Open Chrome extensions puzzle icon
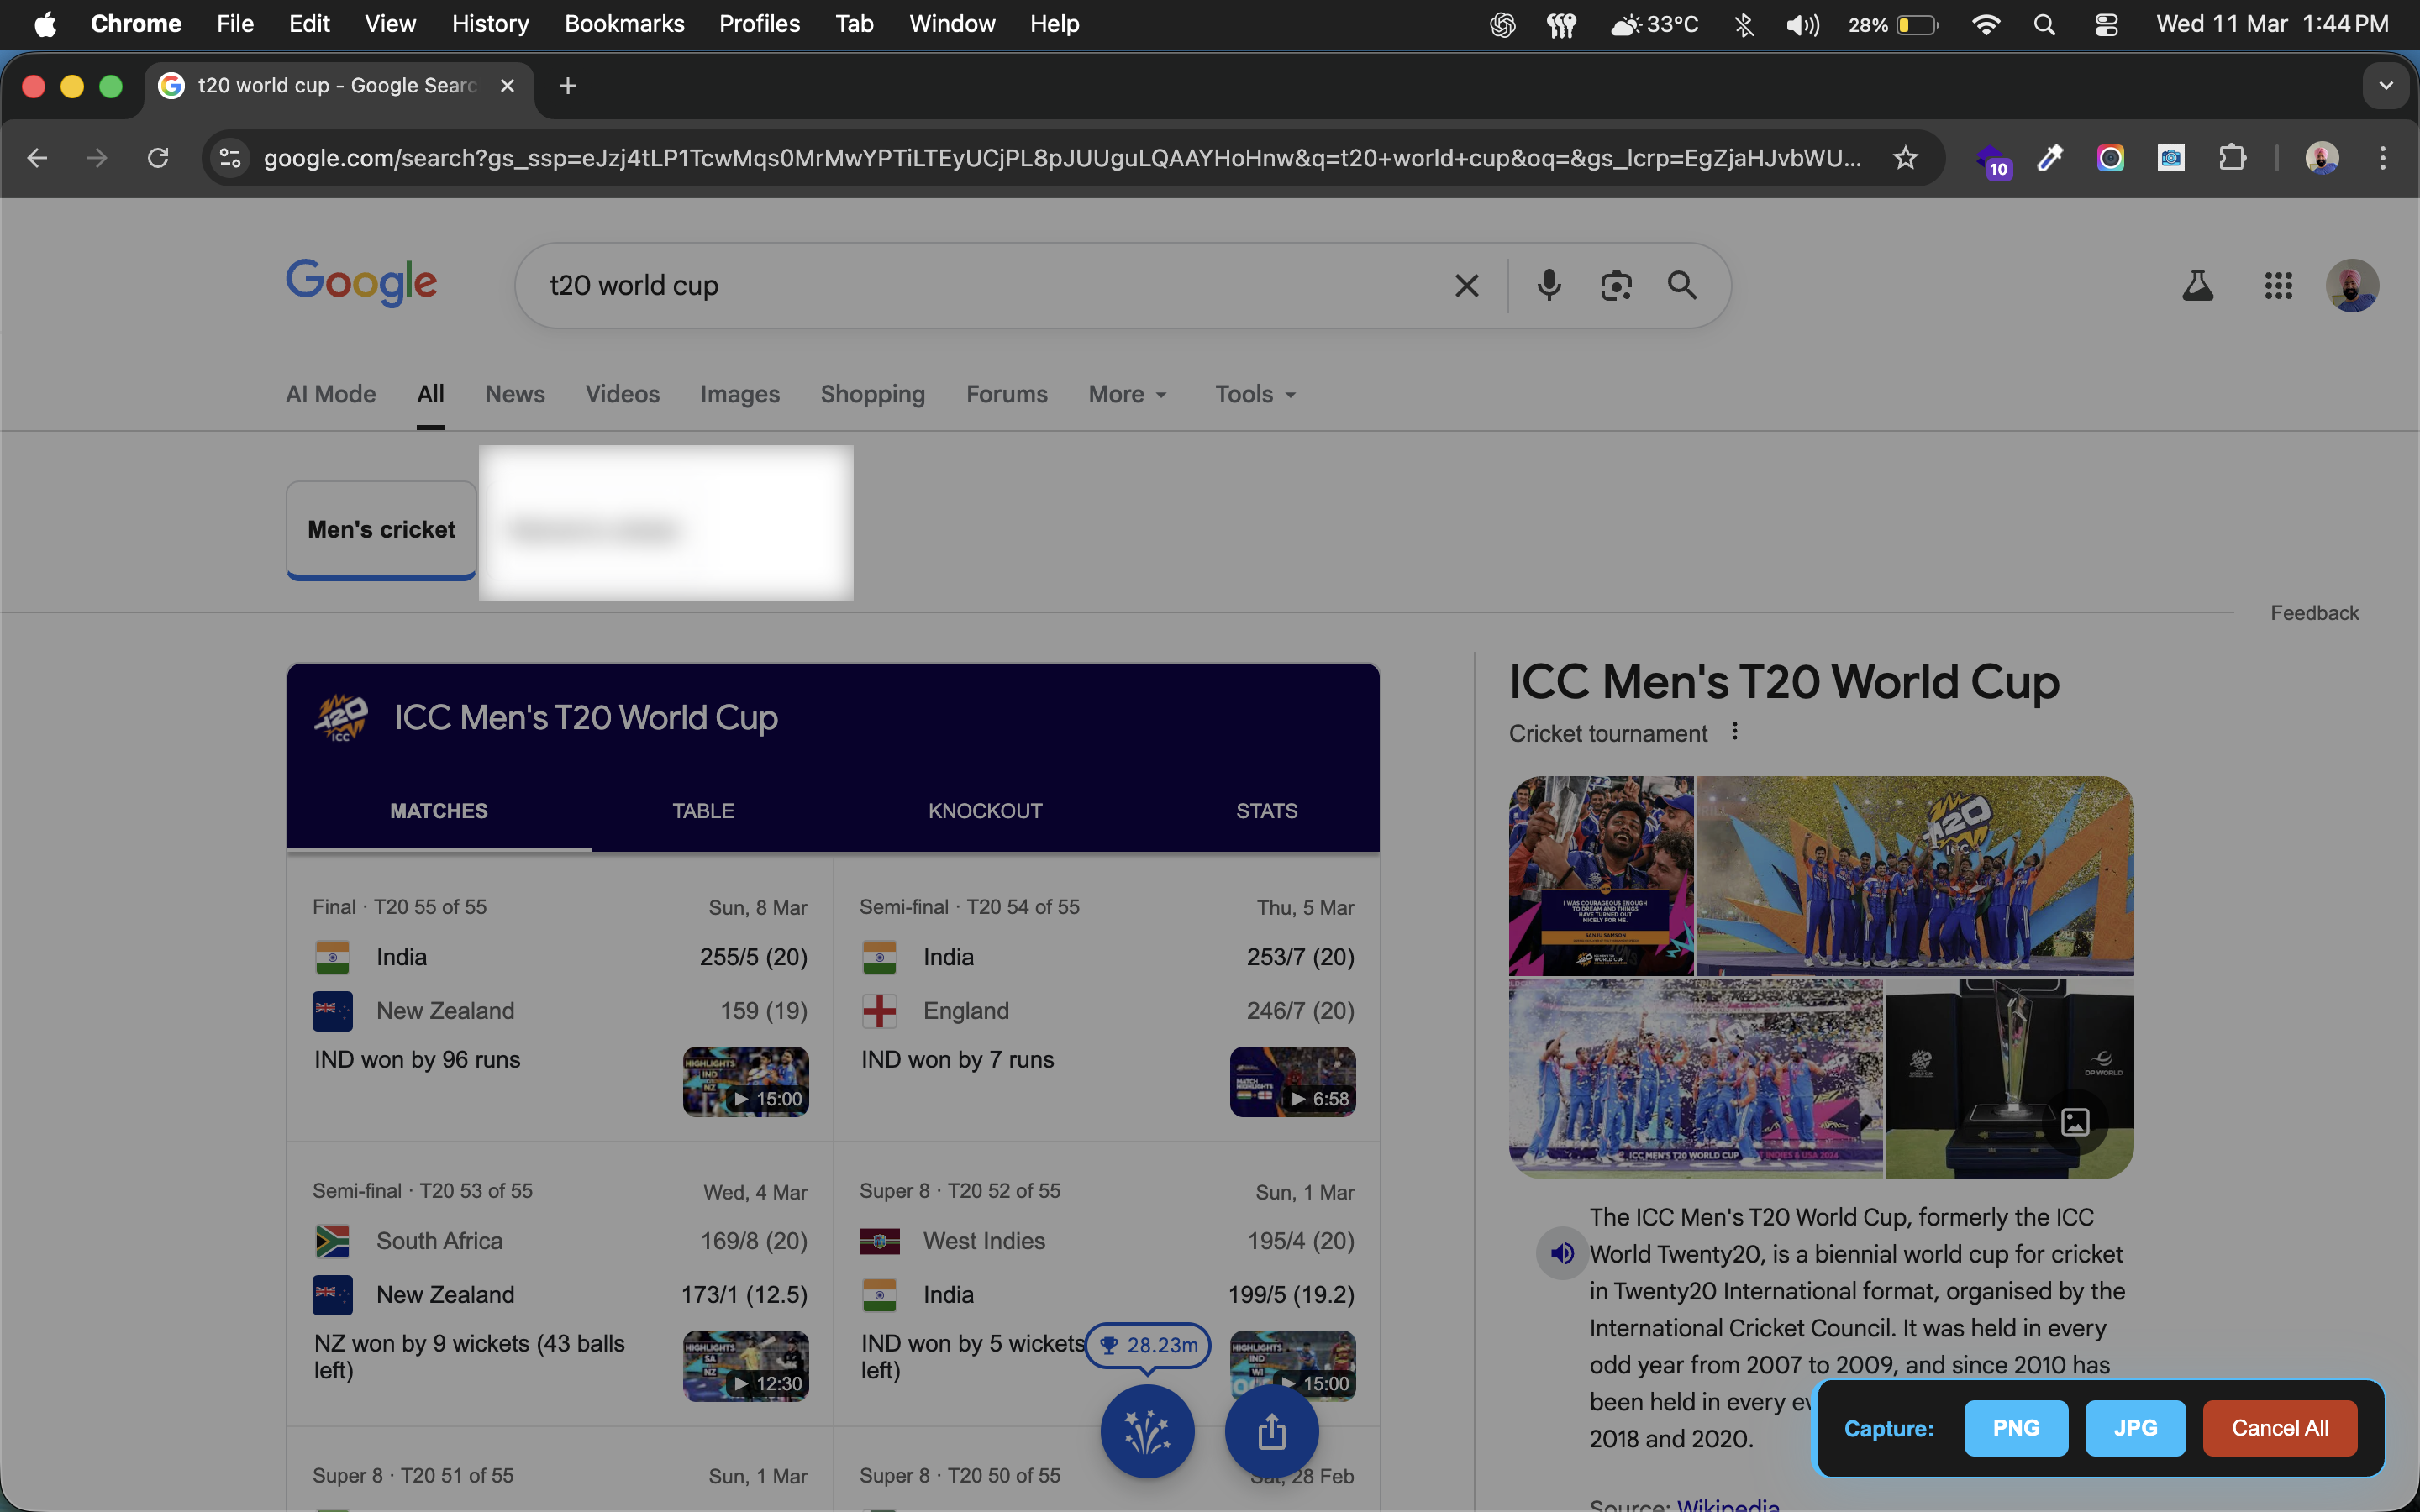 pyautogui.click(x=2232, y=158)
